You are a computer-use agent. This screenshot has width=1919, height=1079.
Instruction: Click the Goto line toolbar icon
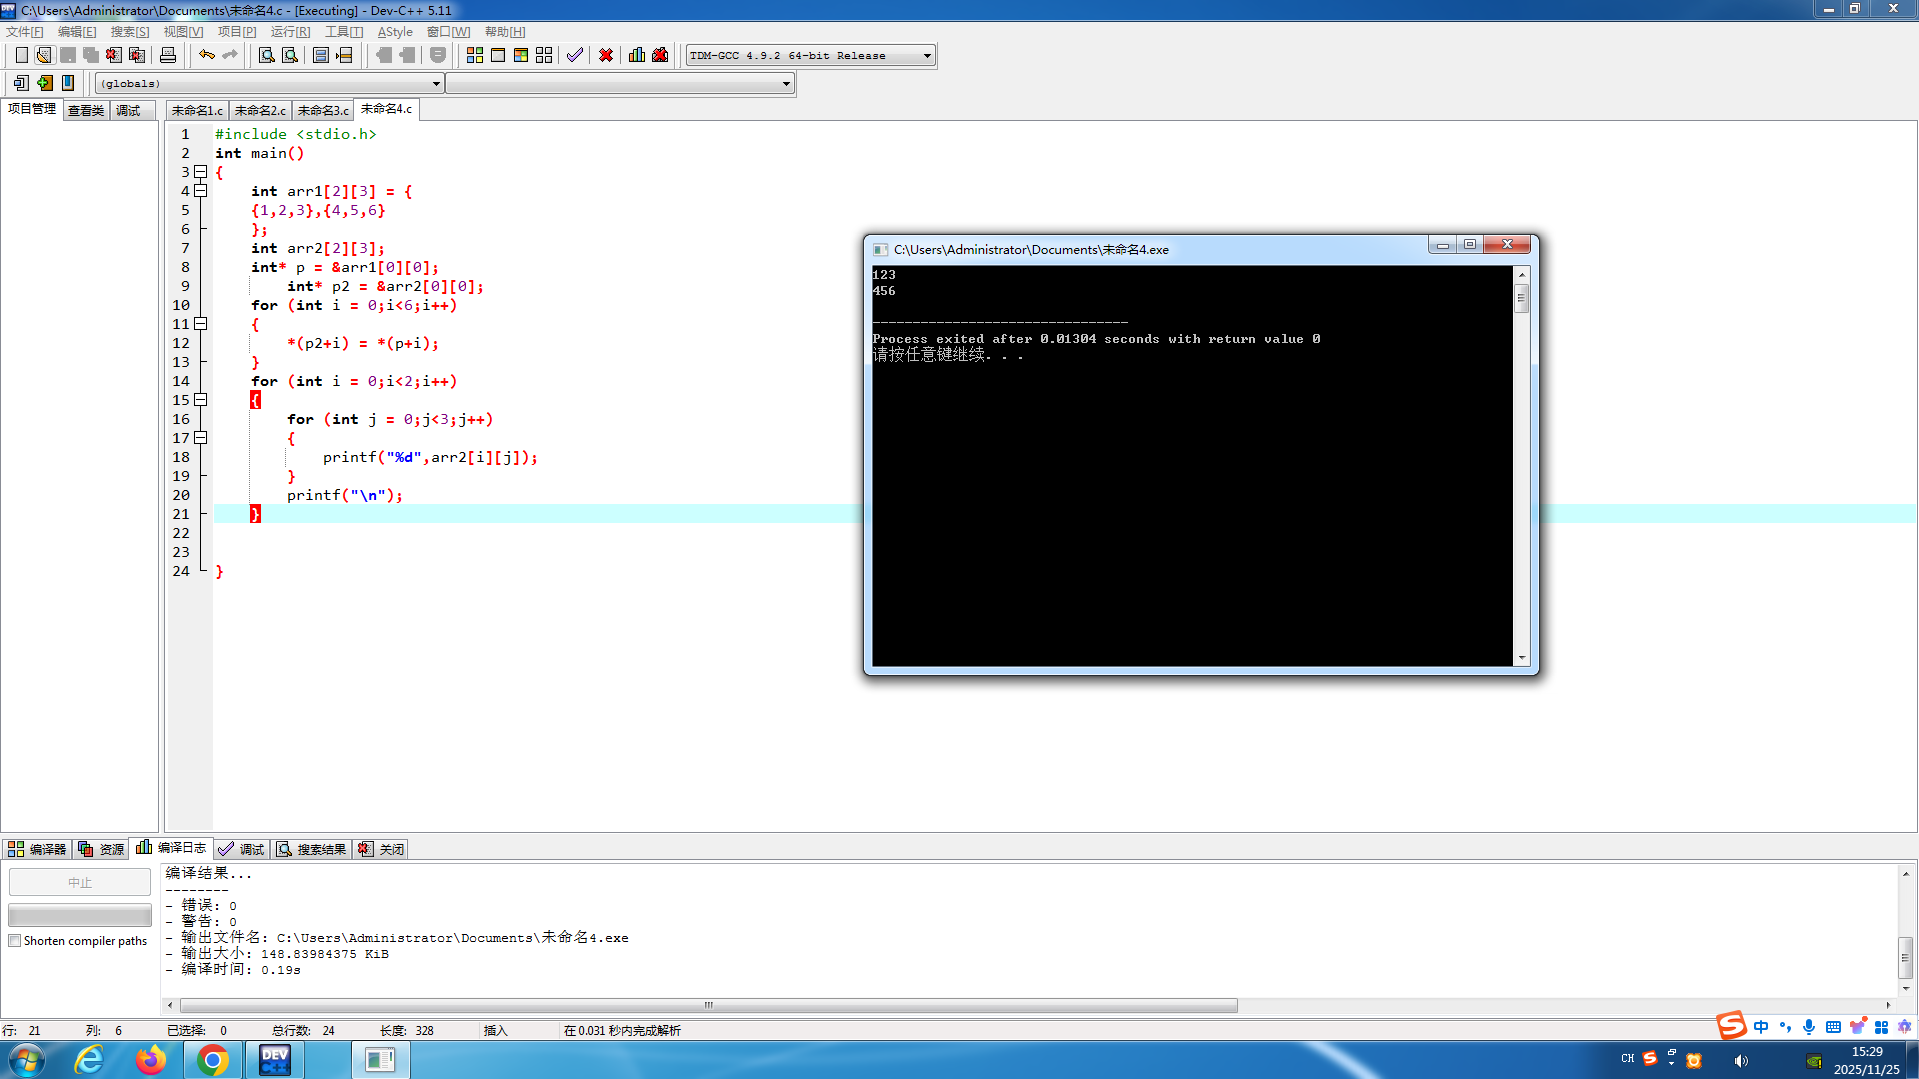pos(344,55)
